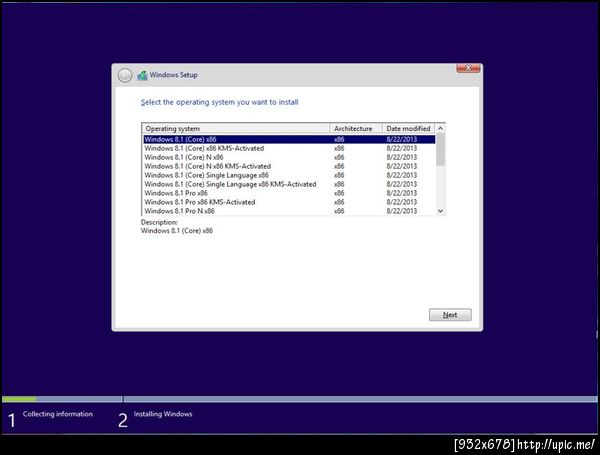The width and height of the screenshot is (600, 455).
Task: Select Core Single Language x86 KMS-Activated row
Action: (289, 184)
